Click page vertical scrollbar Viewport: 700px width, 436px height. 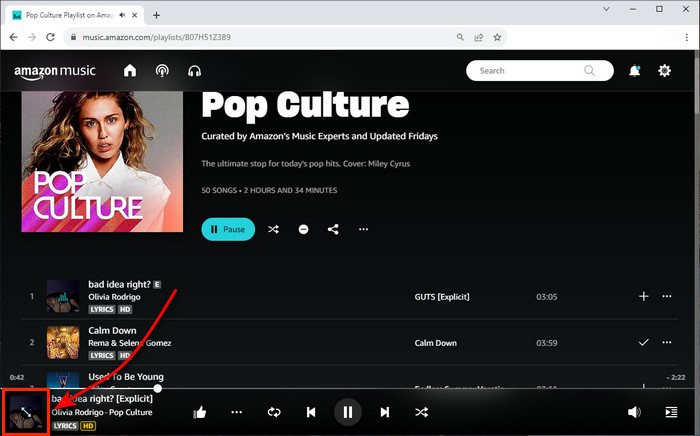(697, 80)
